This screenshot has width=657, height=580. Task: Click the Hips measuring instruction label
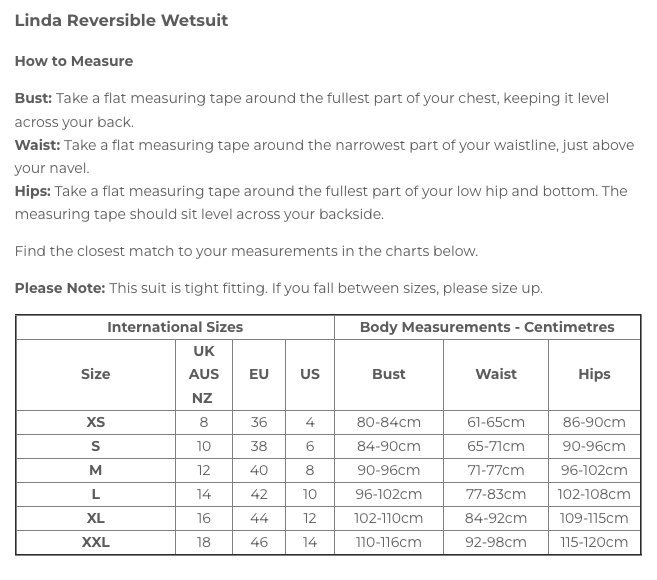tap(33, 191)
